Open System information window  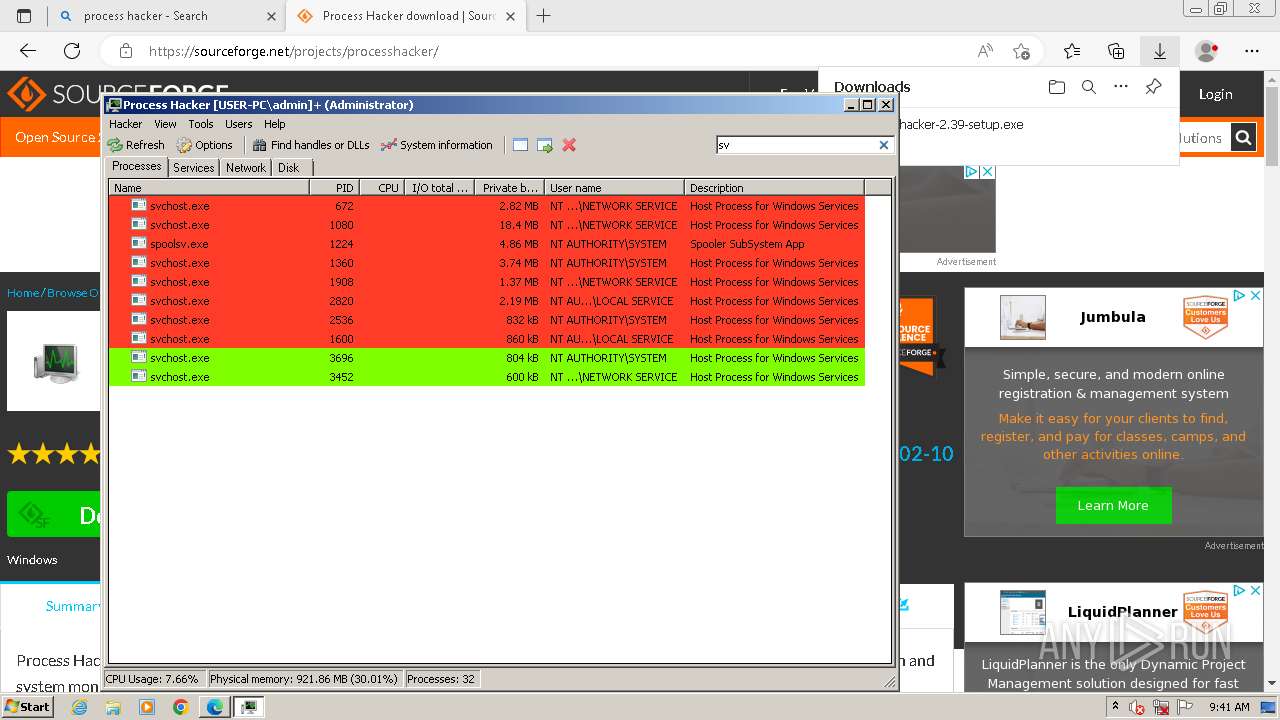[x=436, y=145]
